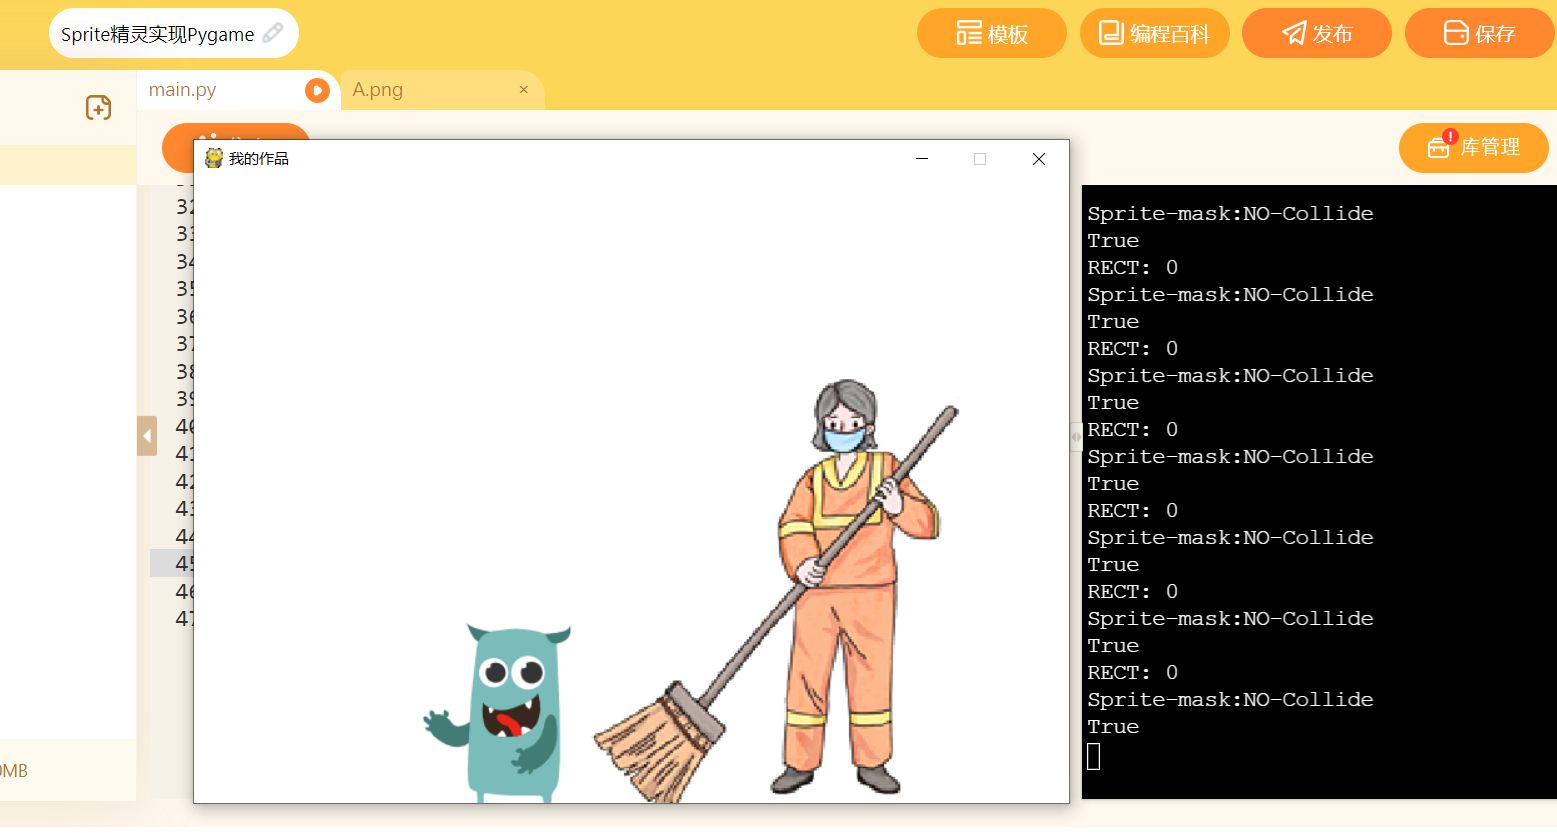Click the pencil icon to rename project
The image size is (1557, 834).
click(x=273, y=34)
